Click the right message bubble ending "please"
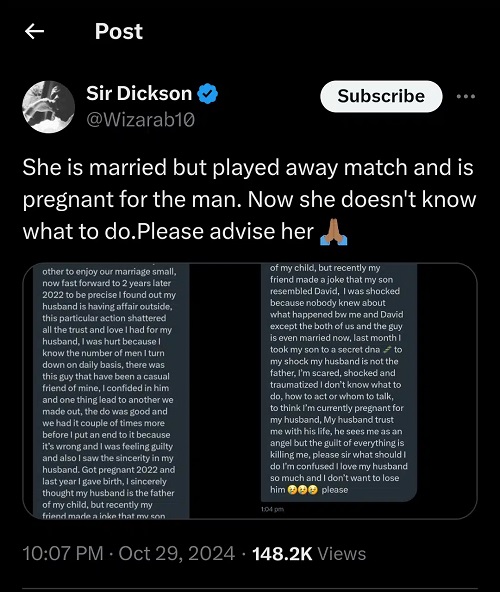The height and width of the screenshot is (592, 500). click(339, 383)
